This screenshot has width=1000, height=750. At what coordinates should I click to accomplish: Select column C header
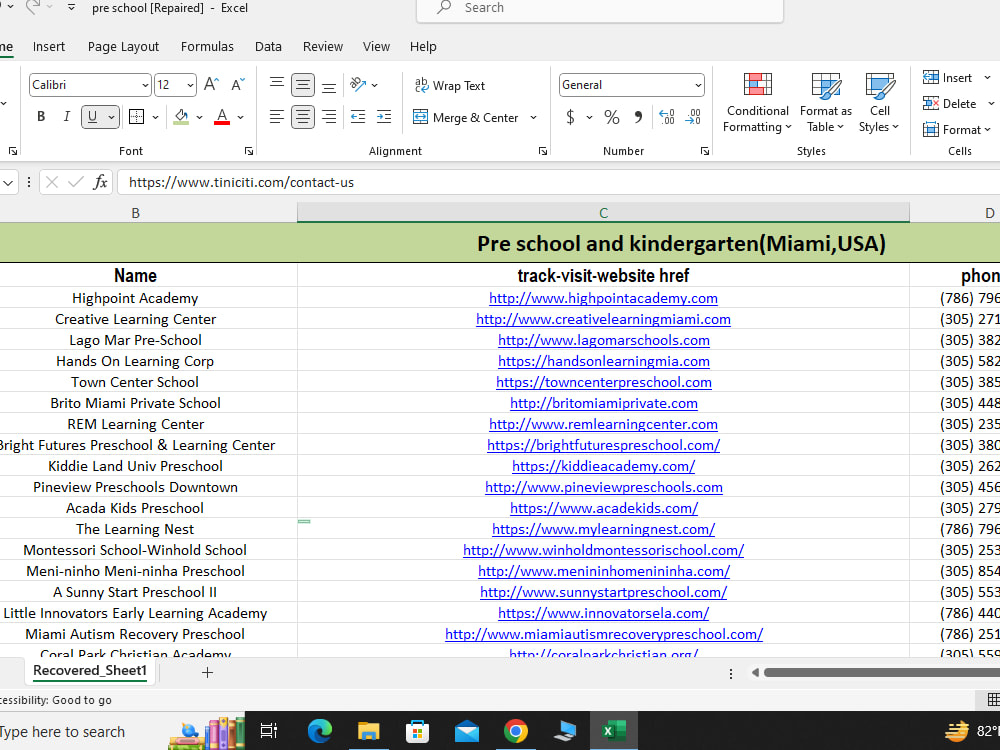pyautogui.click(x=603, y=213)
